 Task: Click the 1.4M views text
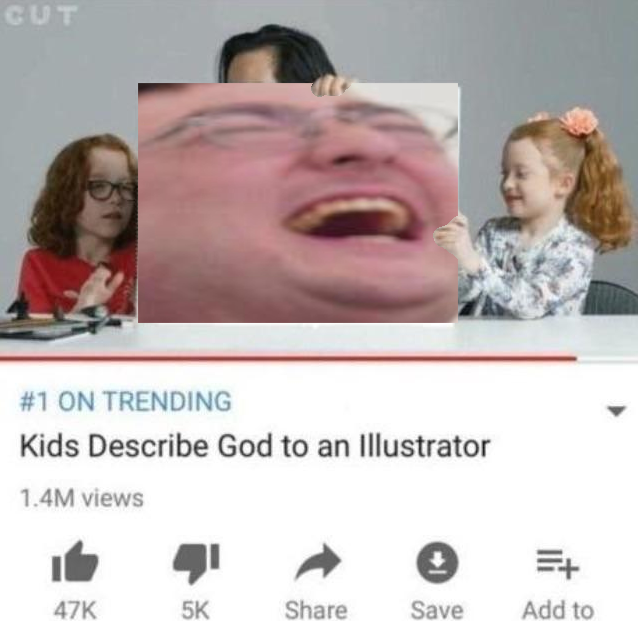tap(82, 498)
